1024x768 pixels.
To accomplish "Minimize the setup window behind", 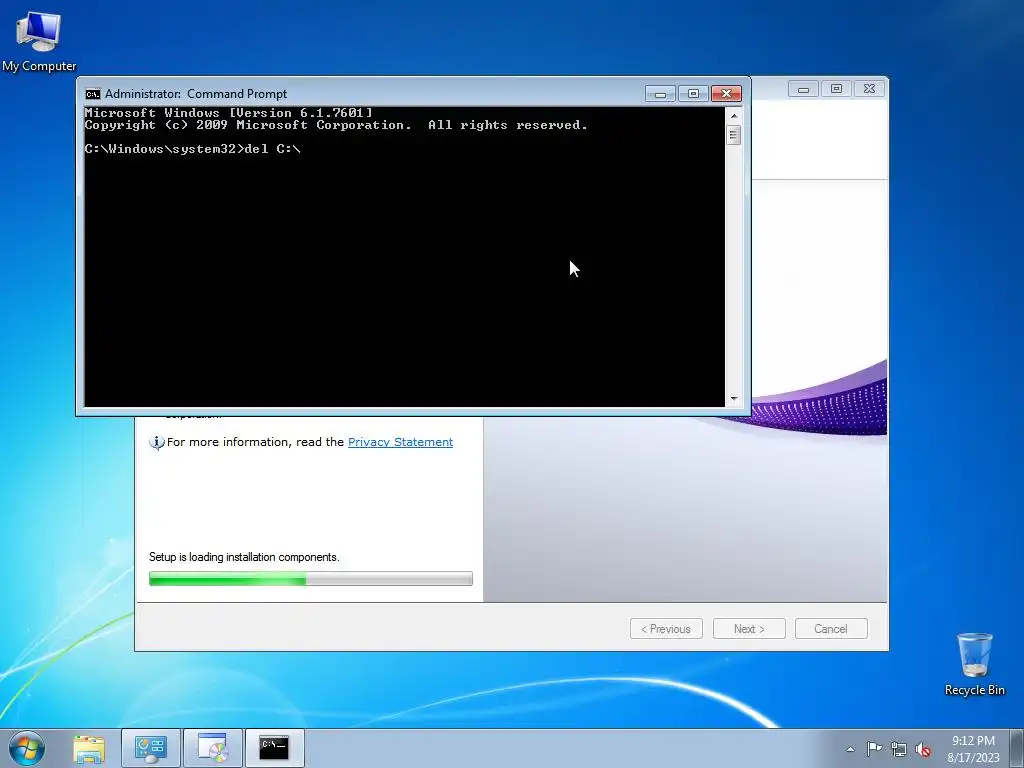I will coord(804,89).
